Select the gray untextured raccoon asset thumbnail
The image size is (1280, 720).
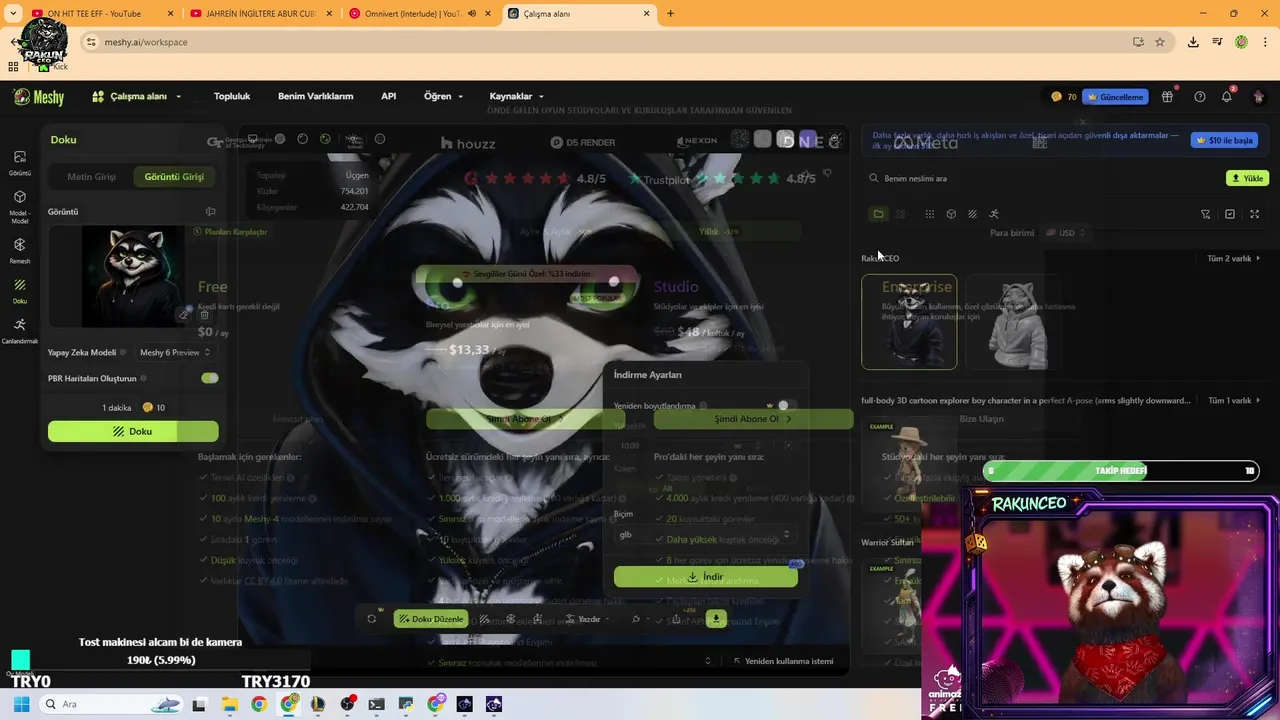[1011, 322]
